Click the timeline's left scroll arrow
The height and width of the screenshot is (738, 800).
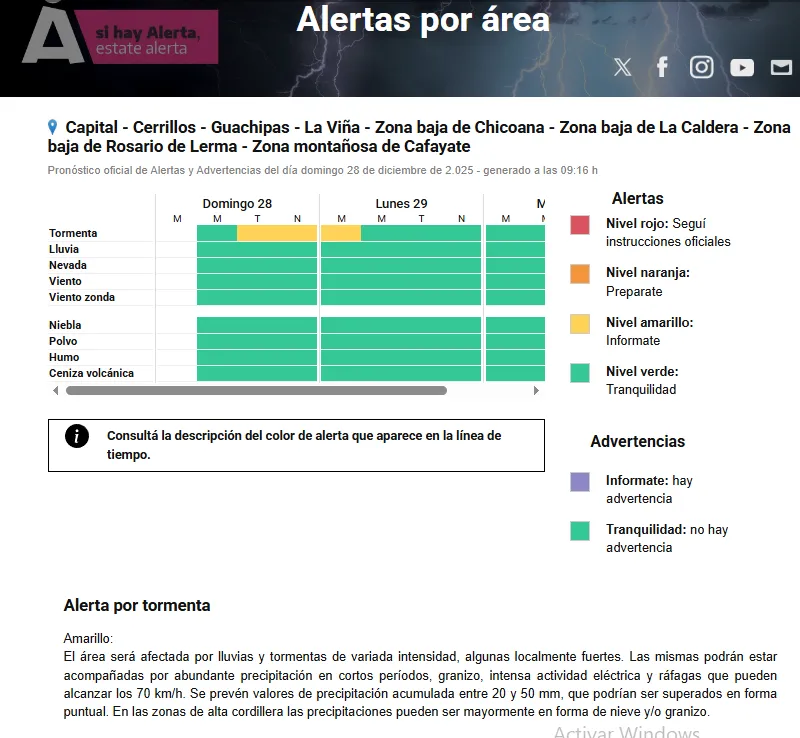(54, 390)
